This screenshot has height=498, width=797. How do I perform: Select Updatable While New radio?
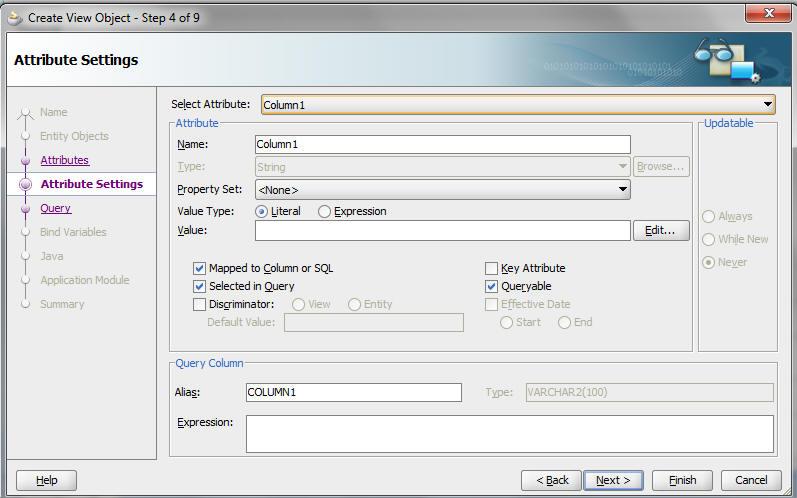coord(708,239)
